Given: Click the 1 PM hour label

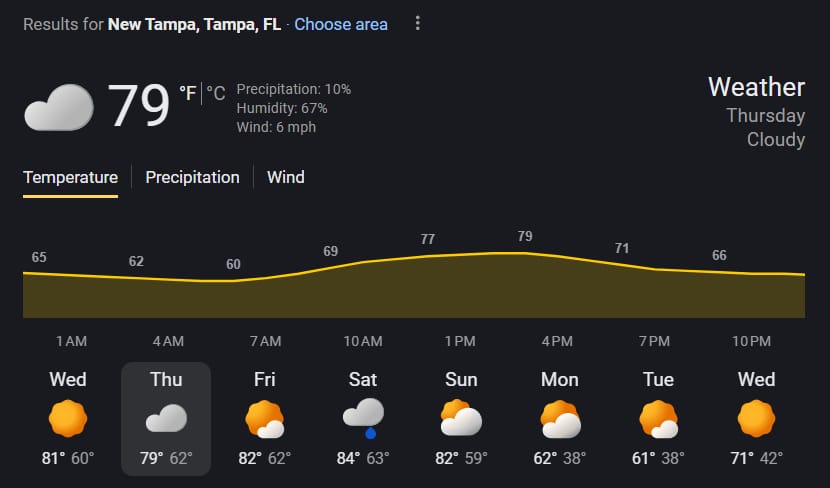Looking at the screenshot, I should click(x=460, y=341).
